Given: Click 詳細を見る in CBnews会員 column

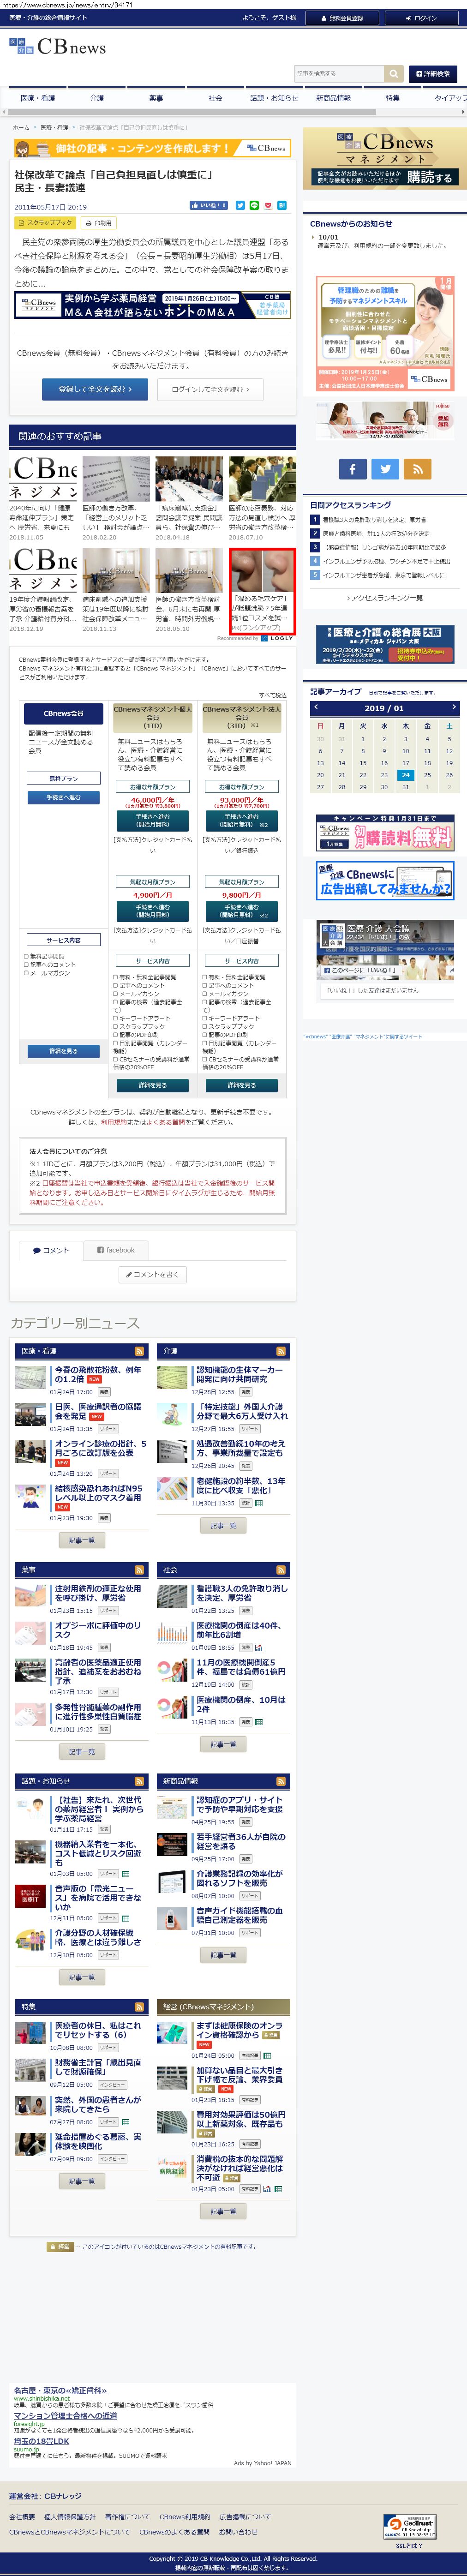Looking at the screenshot, I should pyautogui.click(x=63, y=1051).
